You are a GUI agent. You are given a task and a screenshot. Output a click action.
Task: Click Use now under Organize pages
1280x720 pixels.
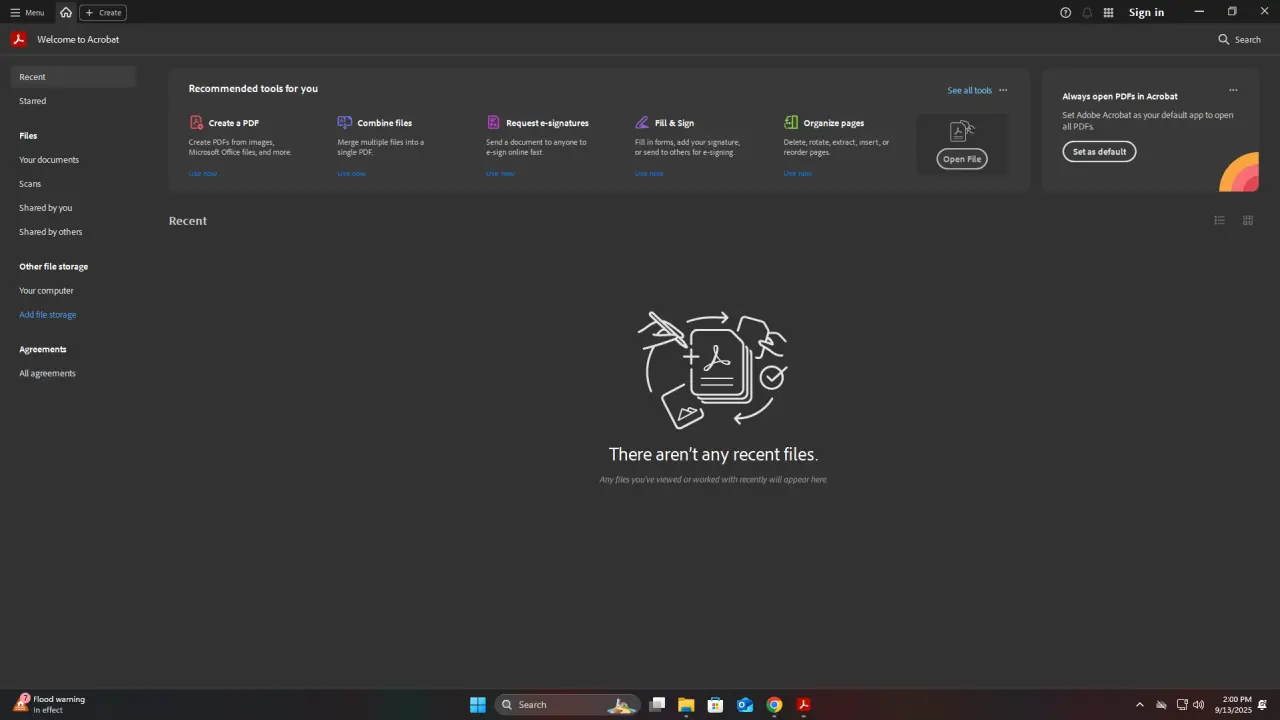pos(798,173)
